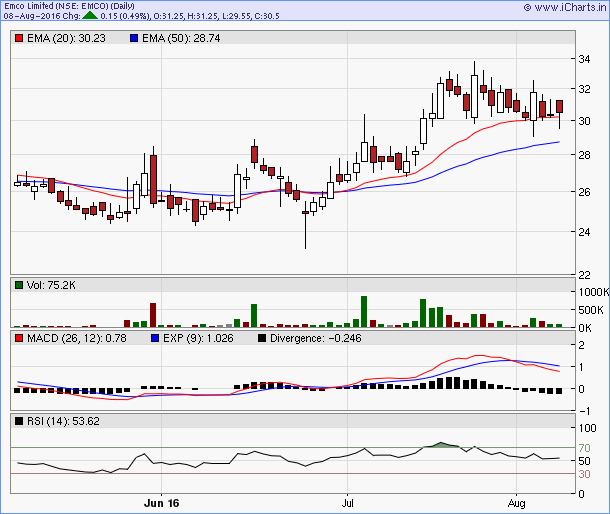Click the 'EMA (50): 28.74' legend text
This screenshot has width=610, height=514.
click(x=181, y=38)
